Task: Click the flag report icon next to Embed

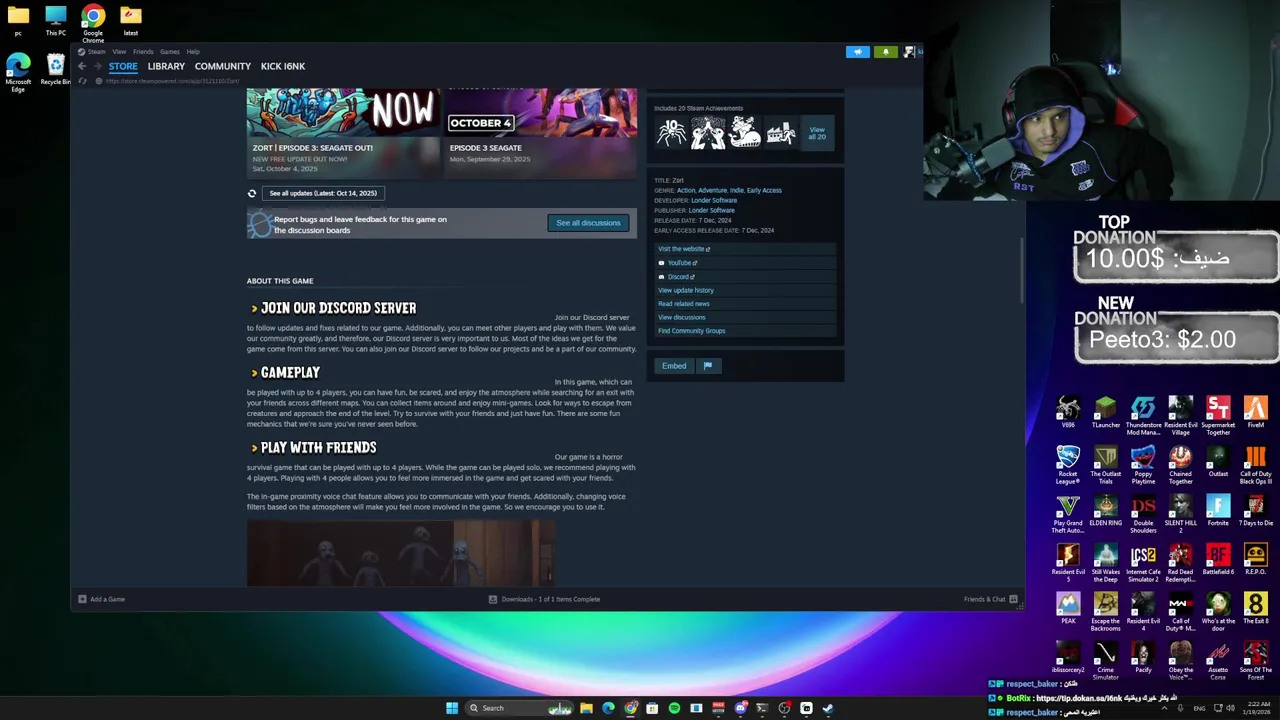Action: (707, 366)
